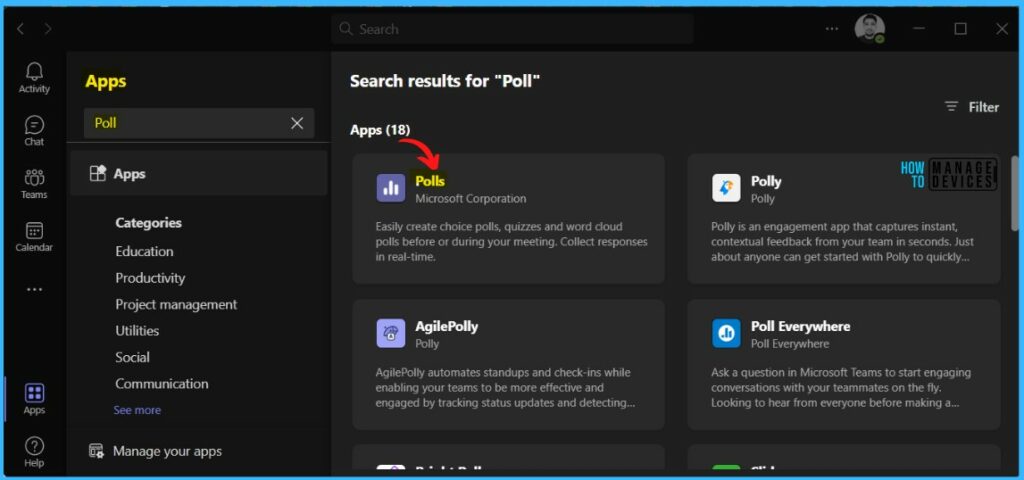This screenshot has width=1024, height=480.
Task: Minimize the Teams window
Action: point(919,29)
